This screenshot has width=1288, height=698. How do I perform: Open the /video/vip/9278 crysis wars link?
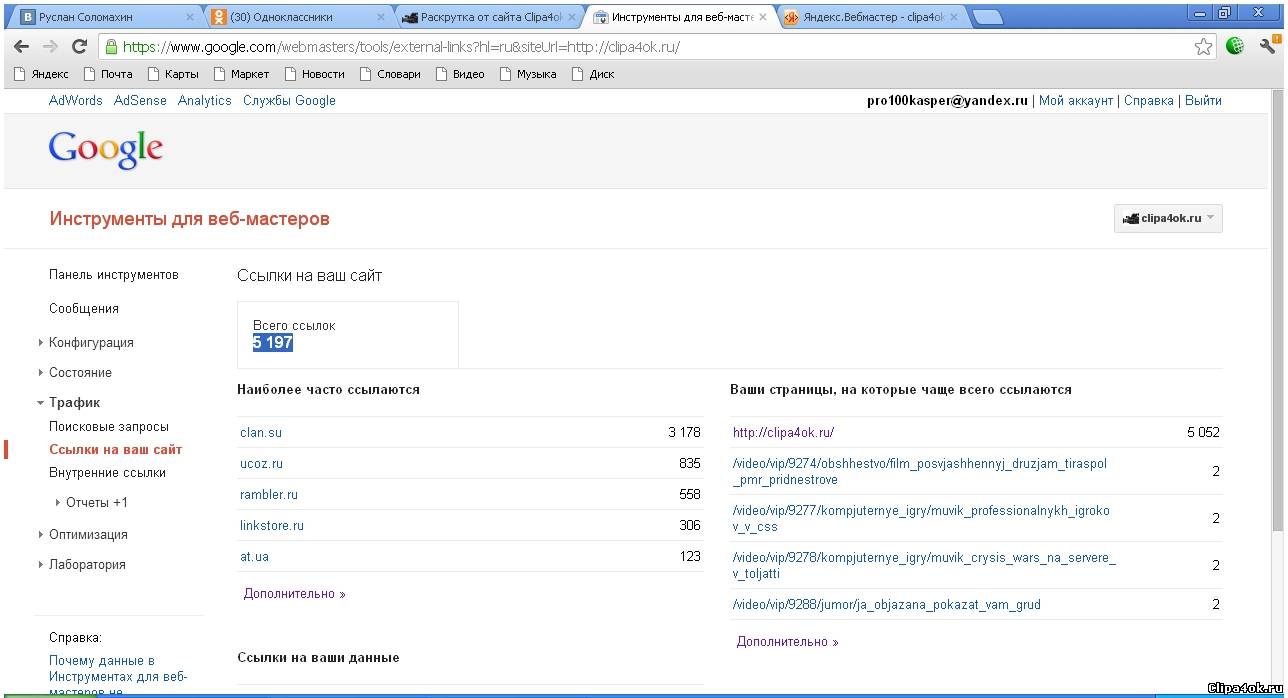[x=924, y=565]
